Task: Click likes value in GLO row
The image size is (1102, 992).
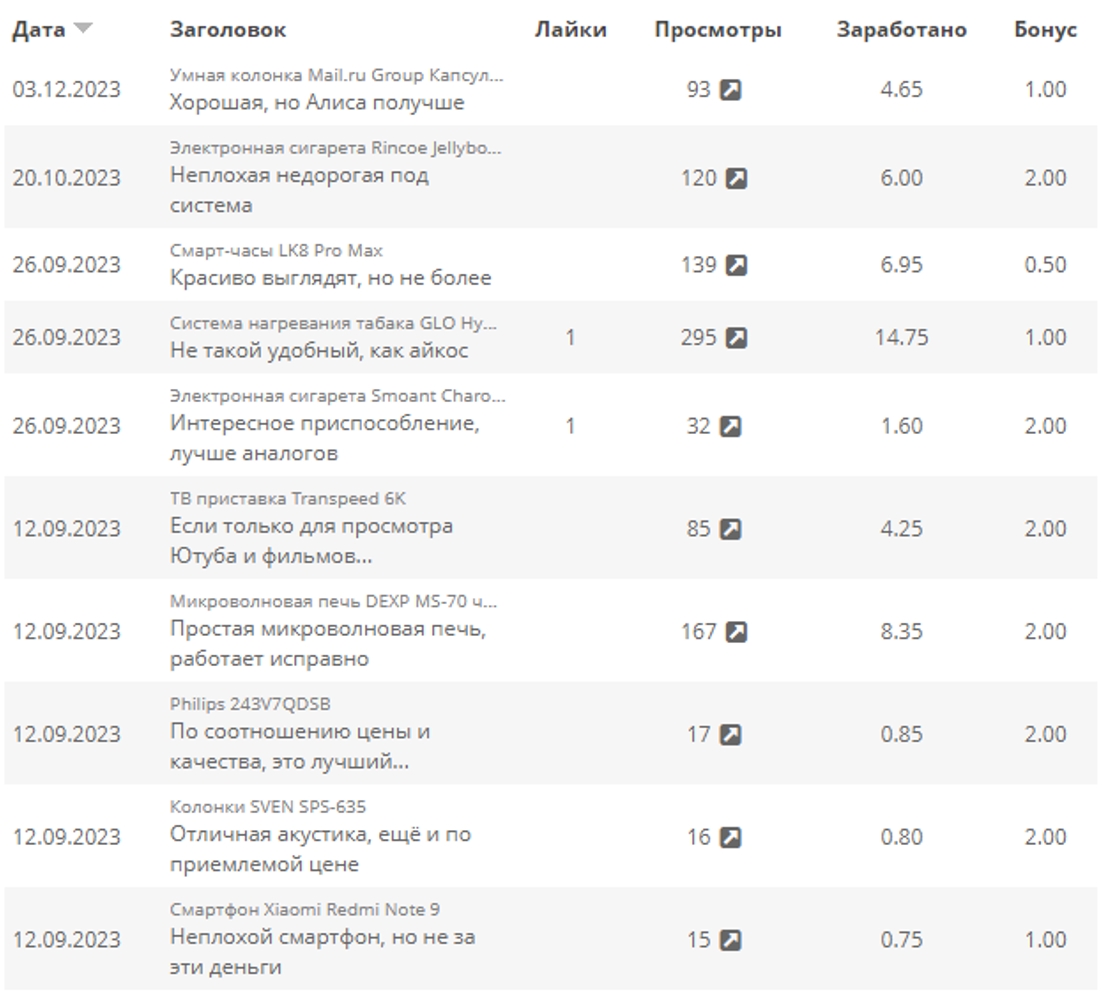Action: (570, 338)
